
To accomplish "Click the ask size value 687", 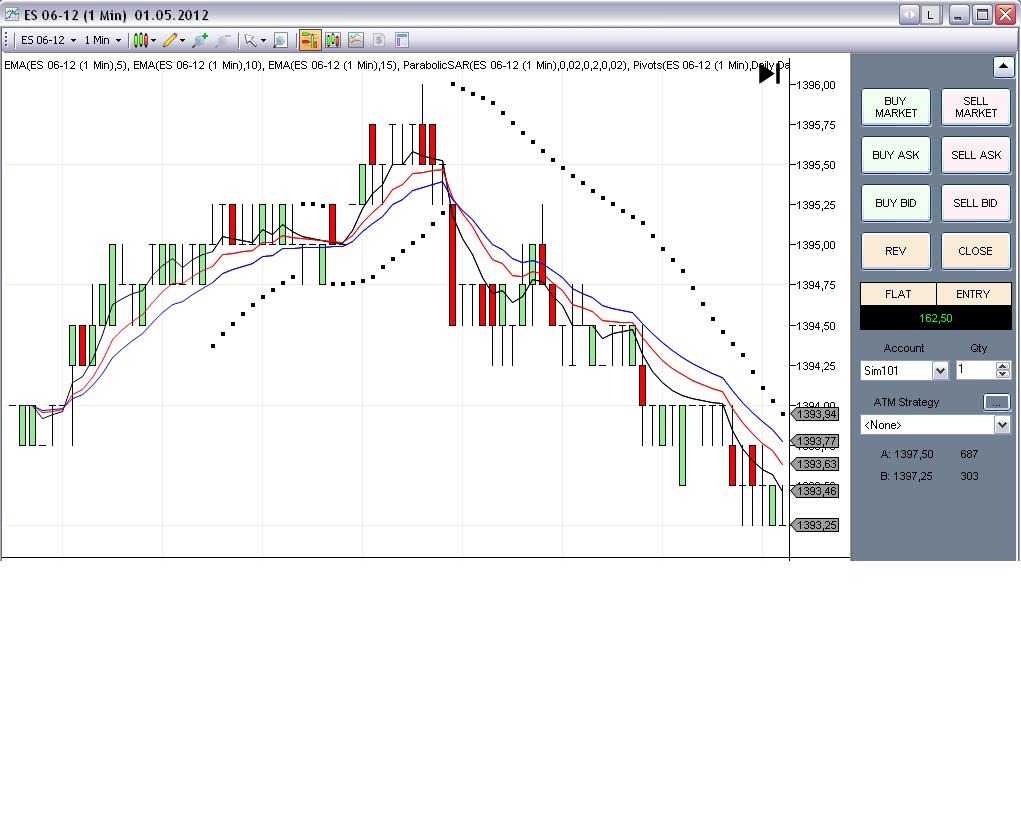I will click(969, 454).
